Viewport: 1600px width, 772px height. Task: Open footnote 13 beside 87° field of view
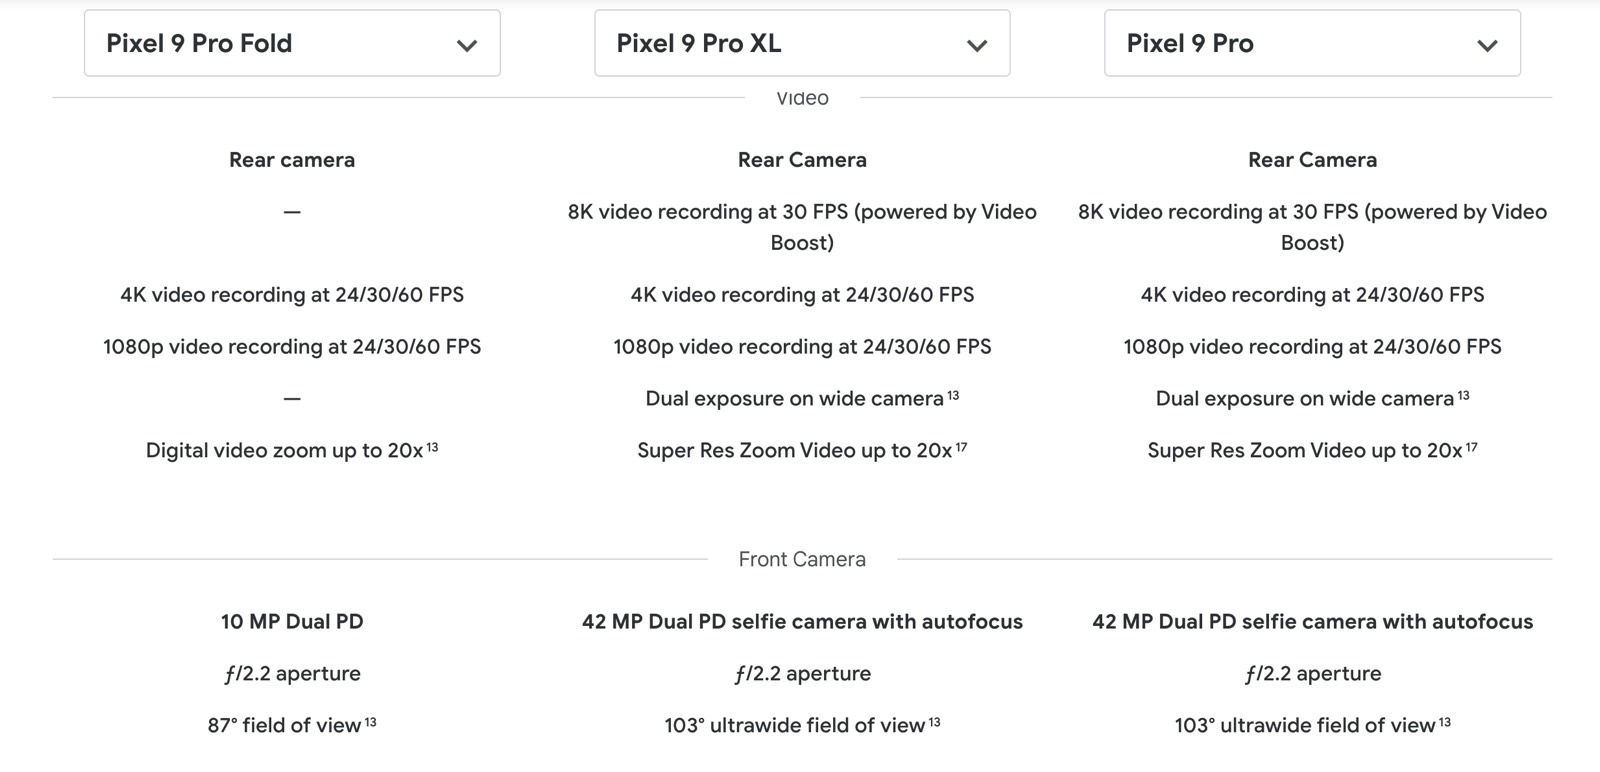(370, 722)
